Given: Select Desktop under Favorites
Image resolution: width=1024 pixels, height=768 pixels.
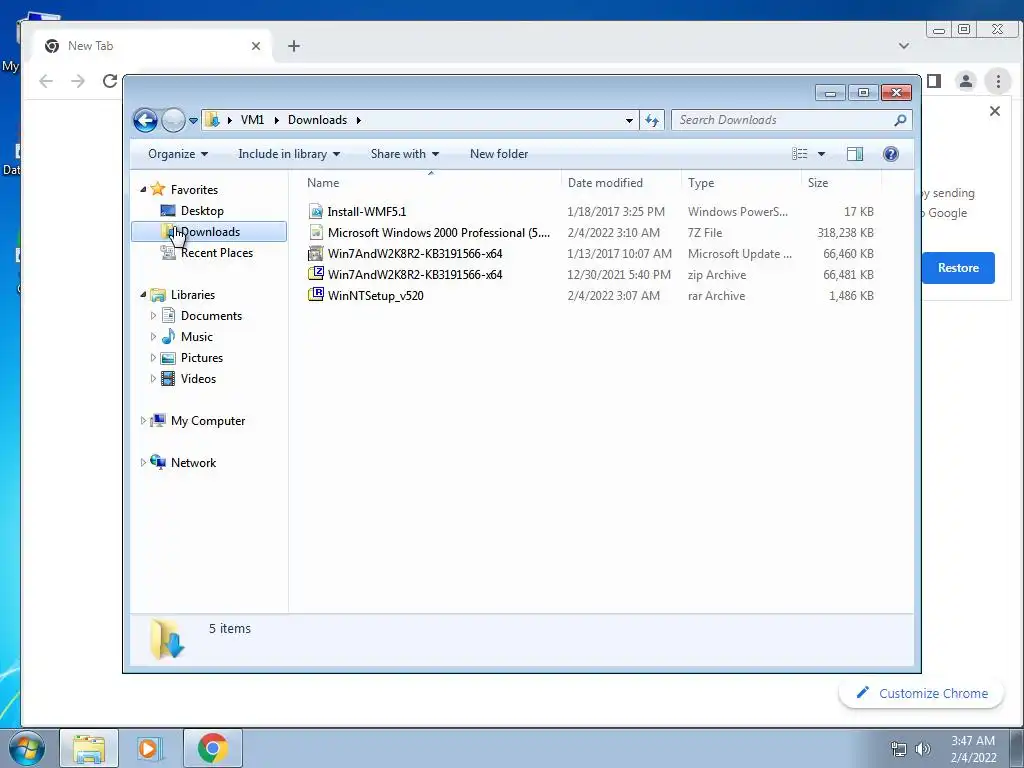Looking at the screenshot, I should pos(202,211).
